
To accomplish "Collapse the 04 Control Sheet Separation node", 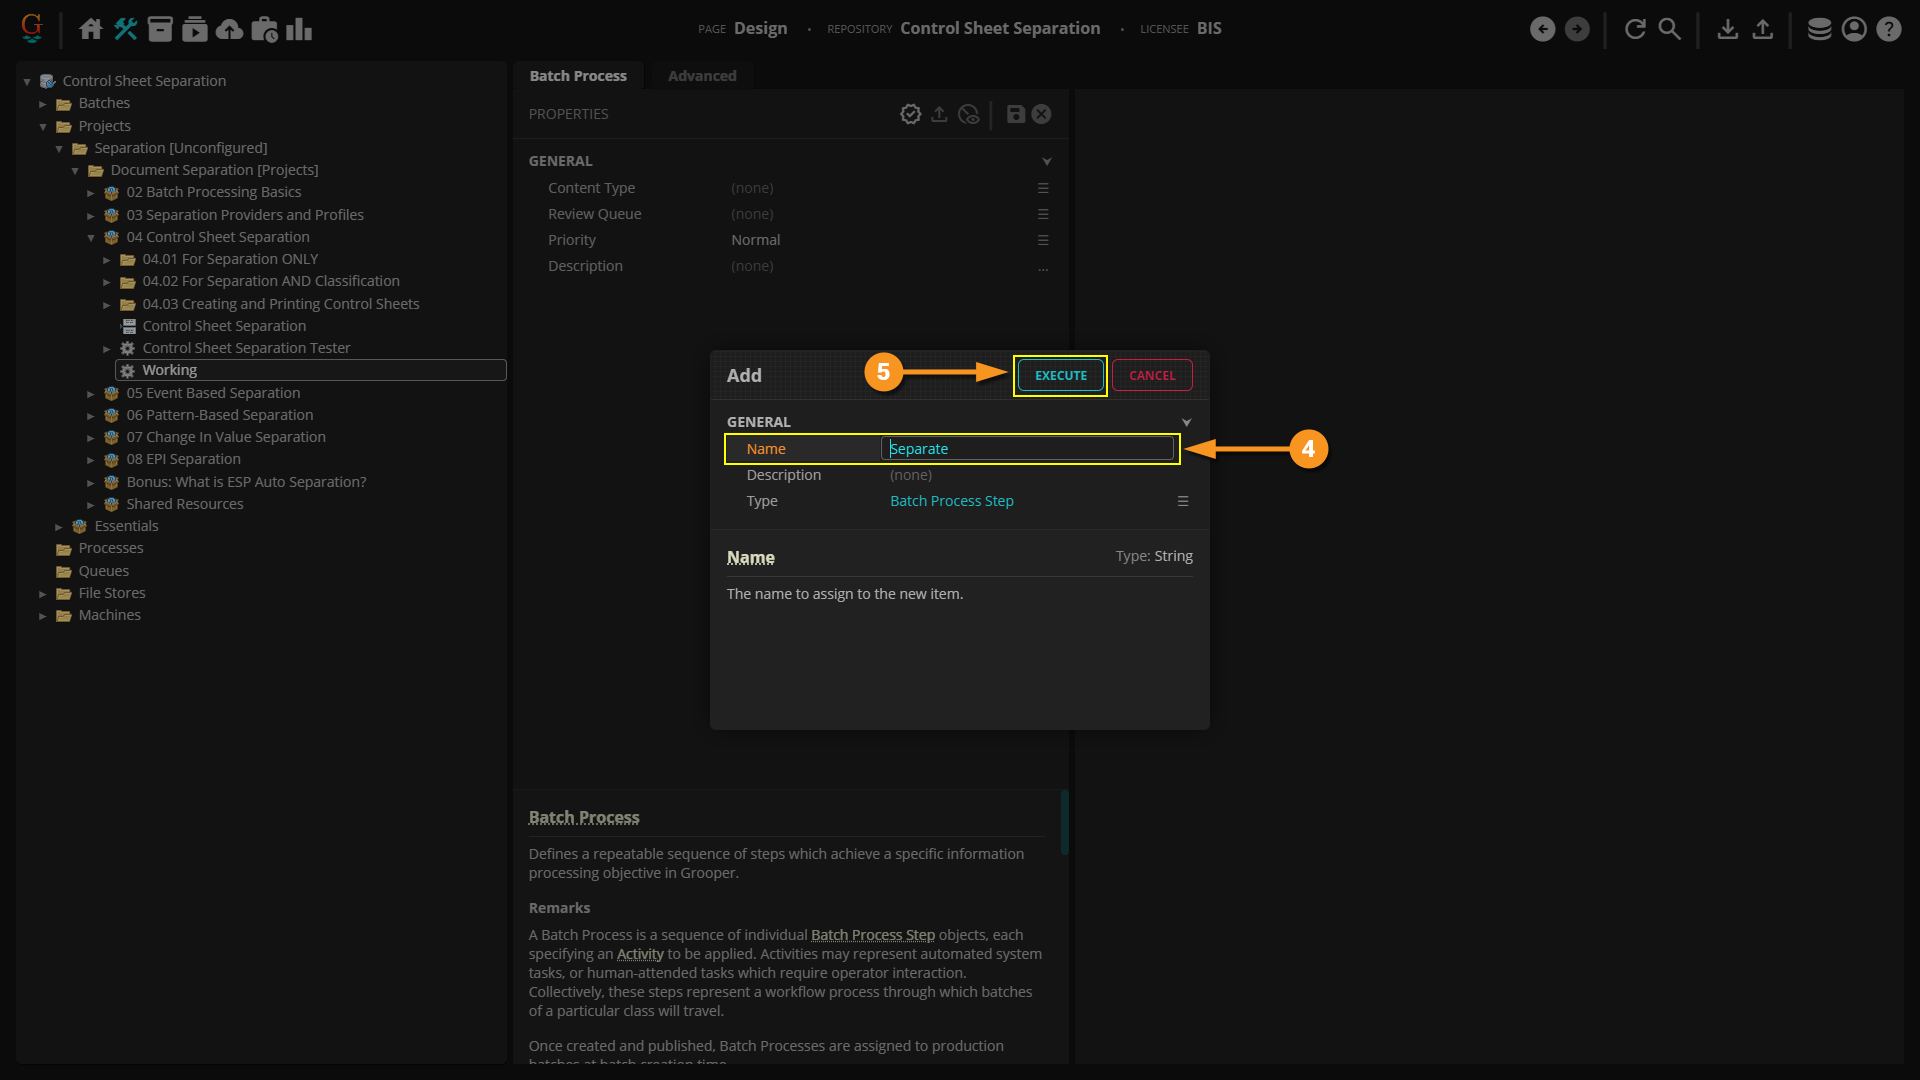I will coord(91,238).
